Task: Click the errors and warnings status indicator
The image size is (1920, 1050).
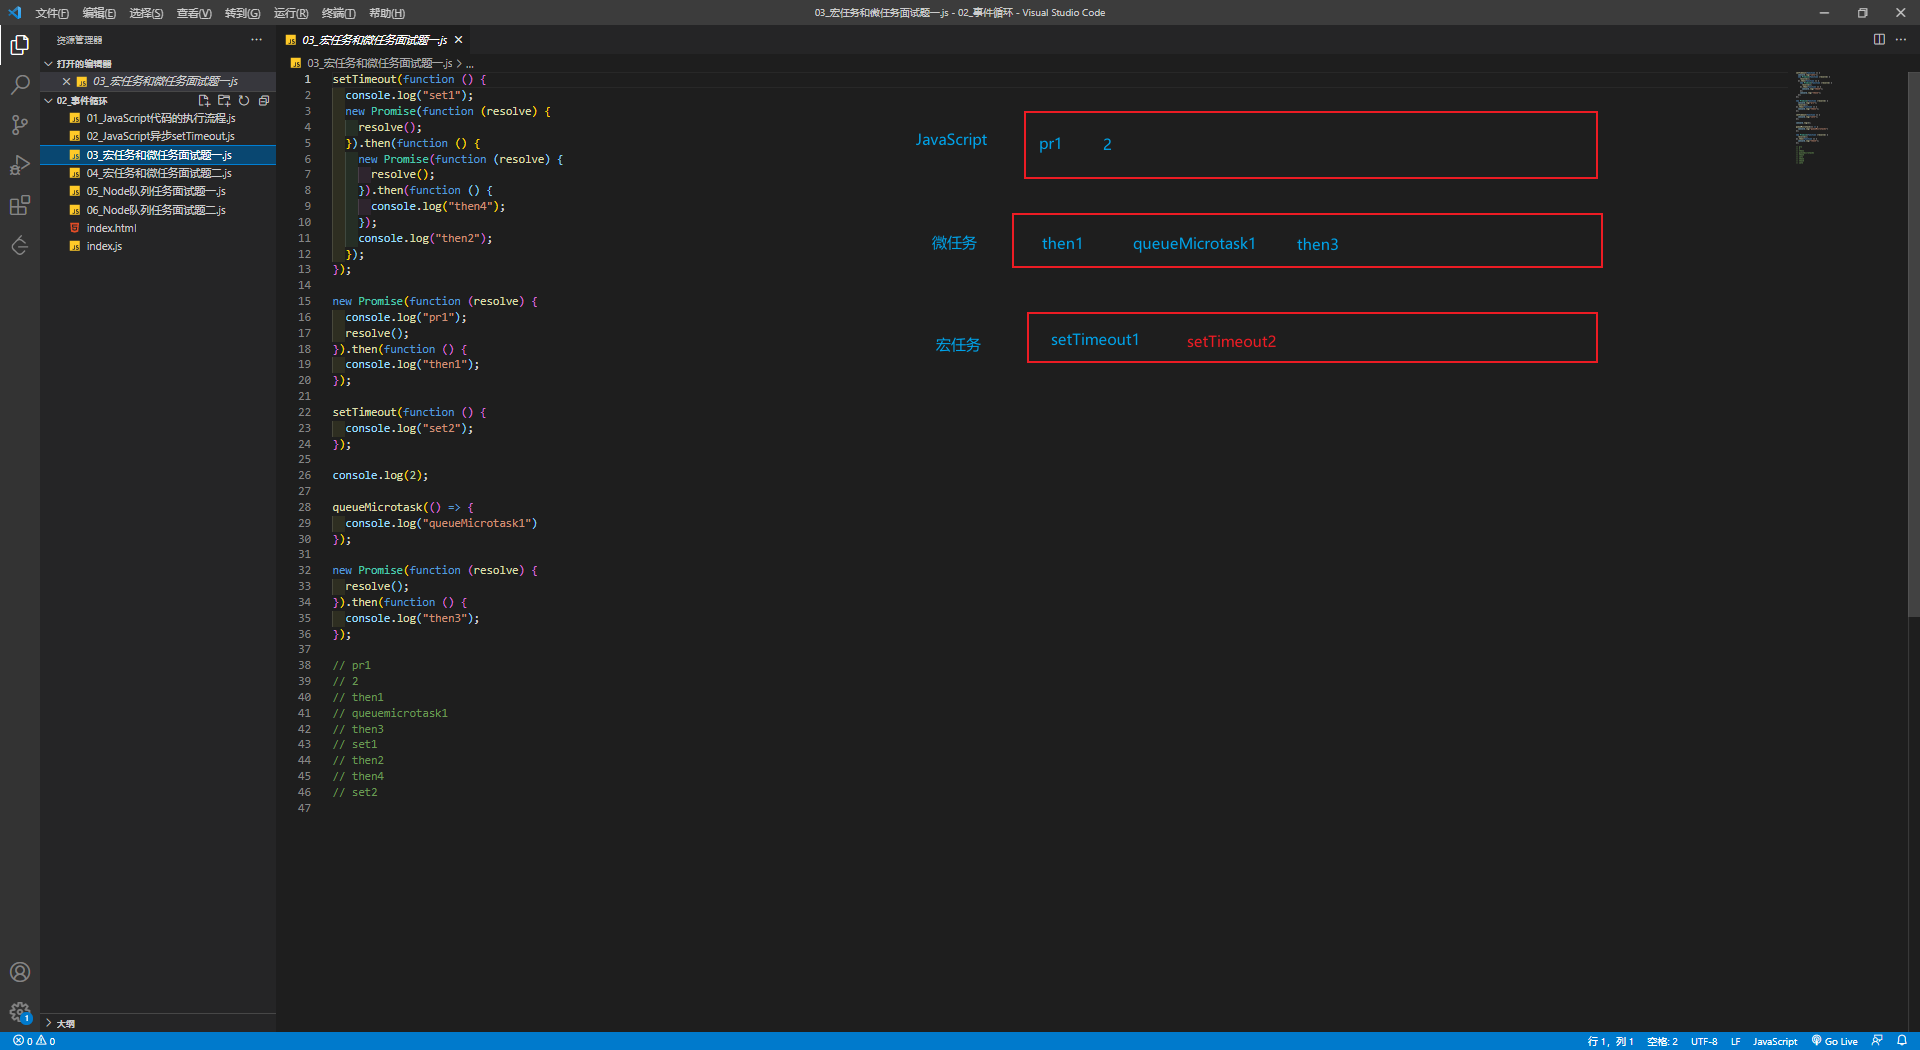Action: pos(34,1041)
